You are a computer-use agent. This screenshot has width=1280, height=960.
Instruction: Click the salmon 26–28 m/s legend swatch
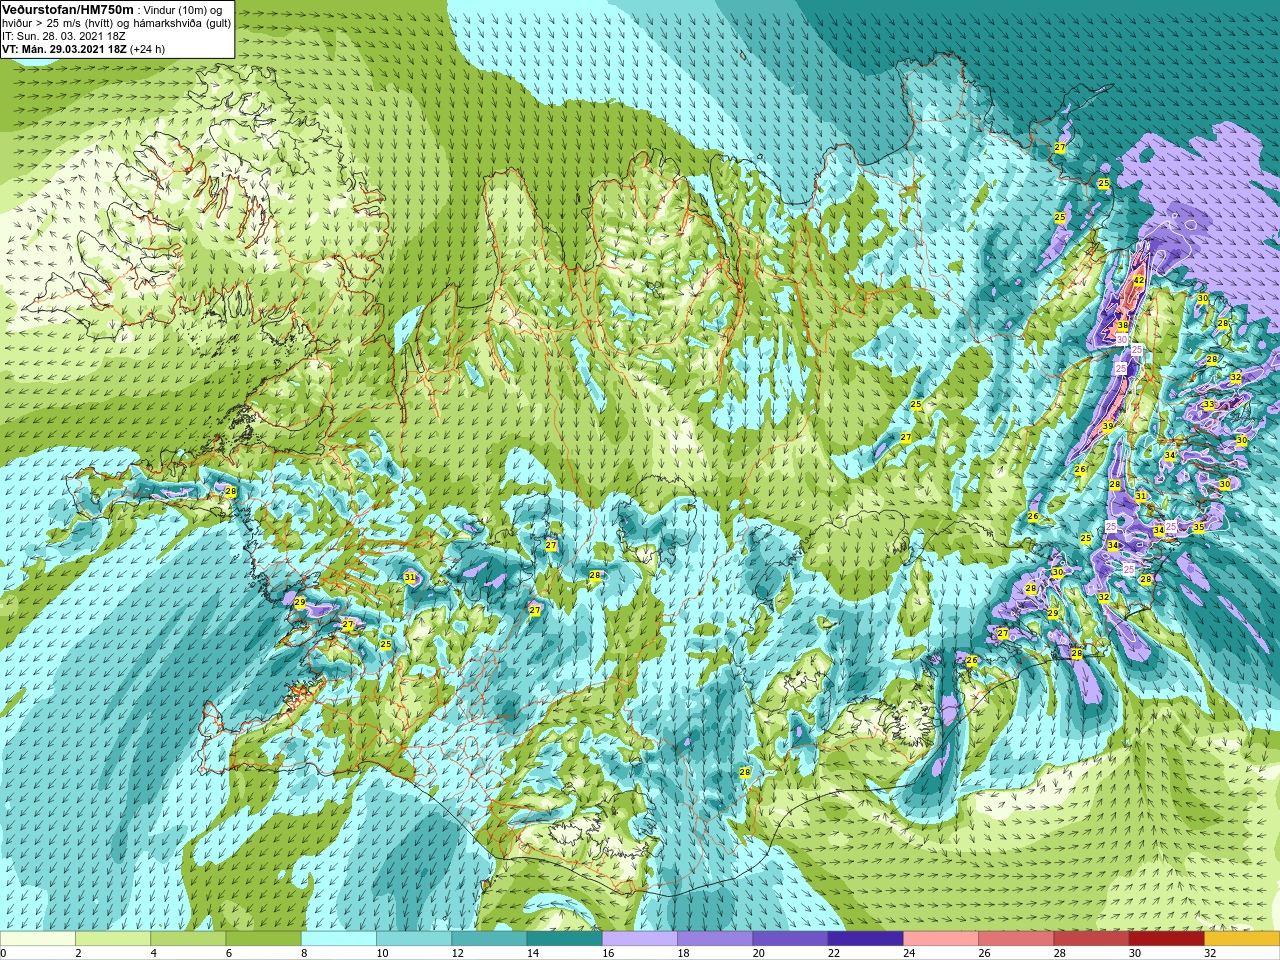pos(1016,939)
